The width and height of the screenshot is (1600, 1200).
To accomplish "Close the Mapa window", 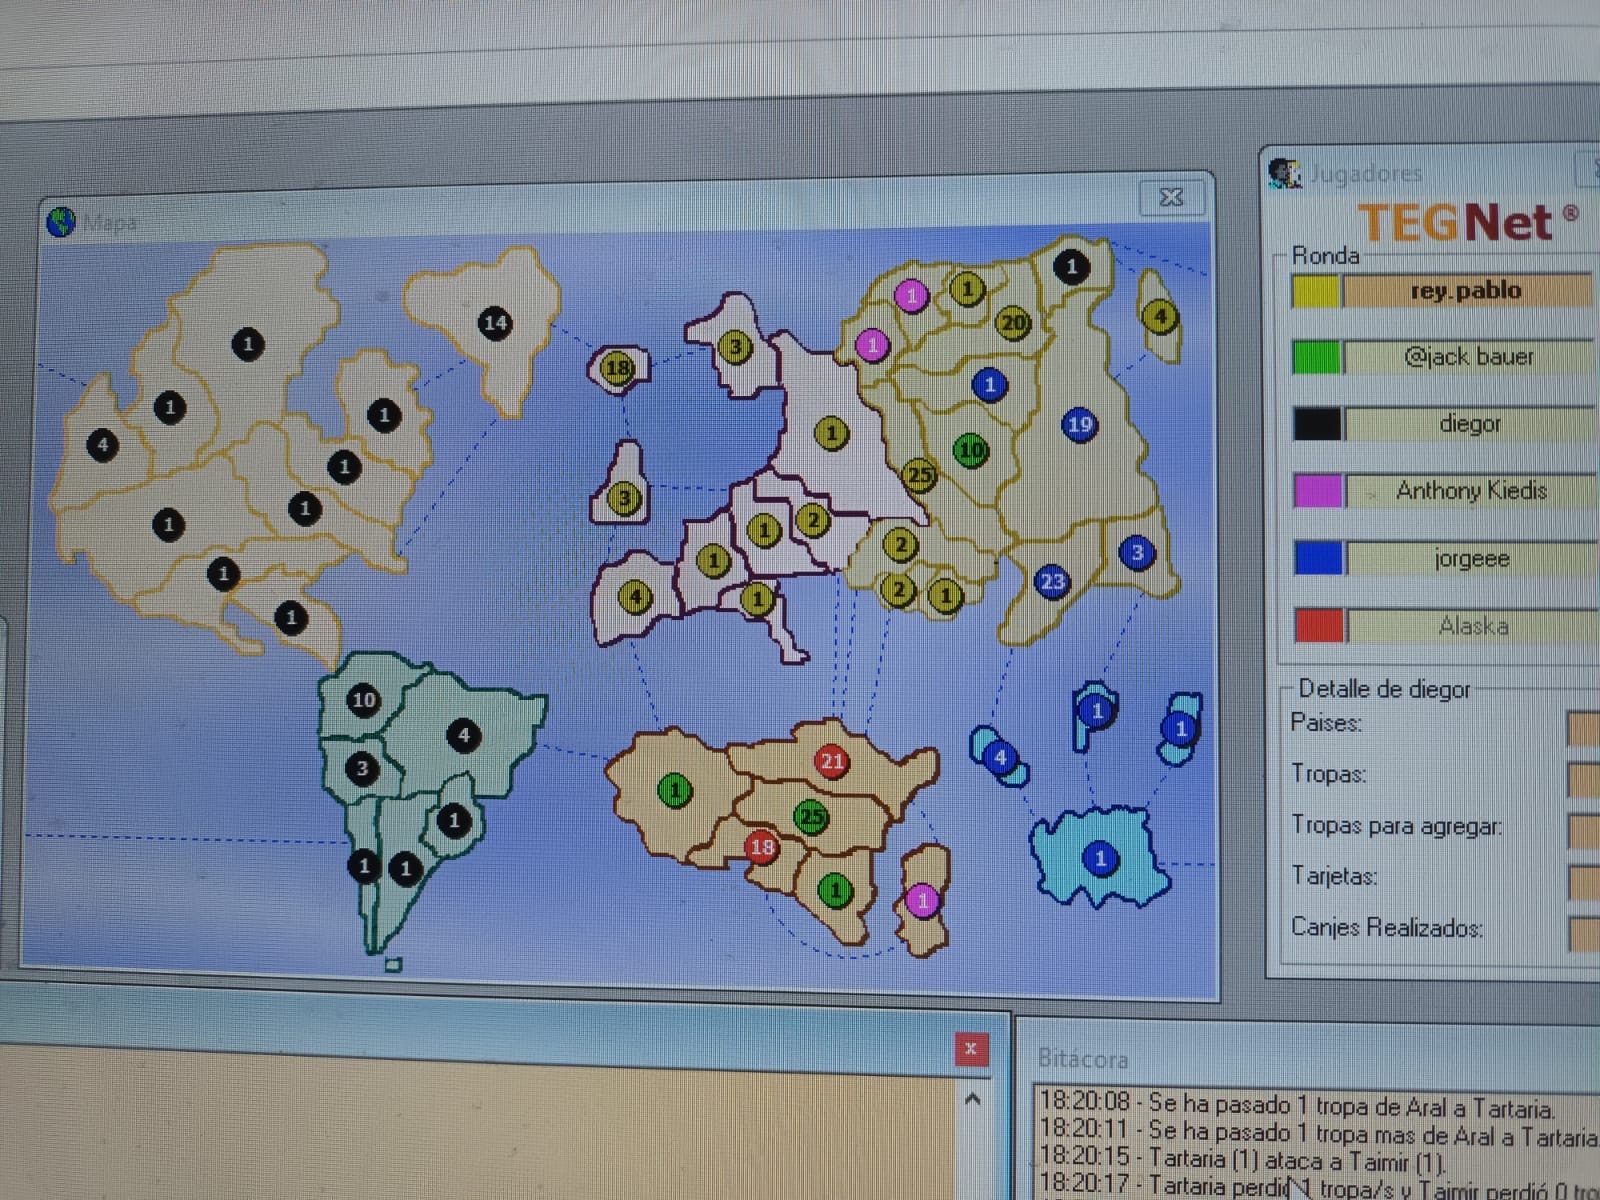I will coord(1171,197).
